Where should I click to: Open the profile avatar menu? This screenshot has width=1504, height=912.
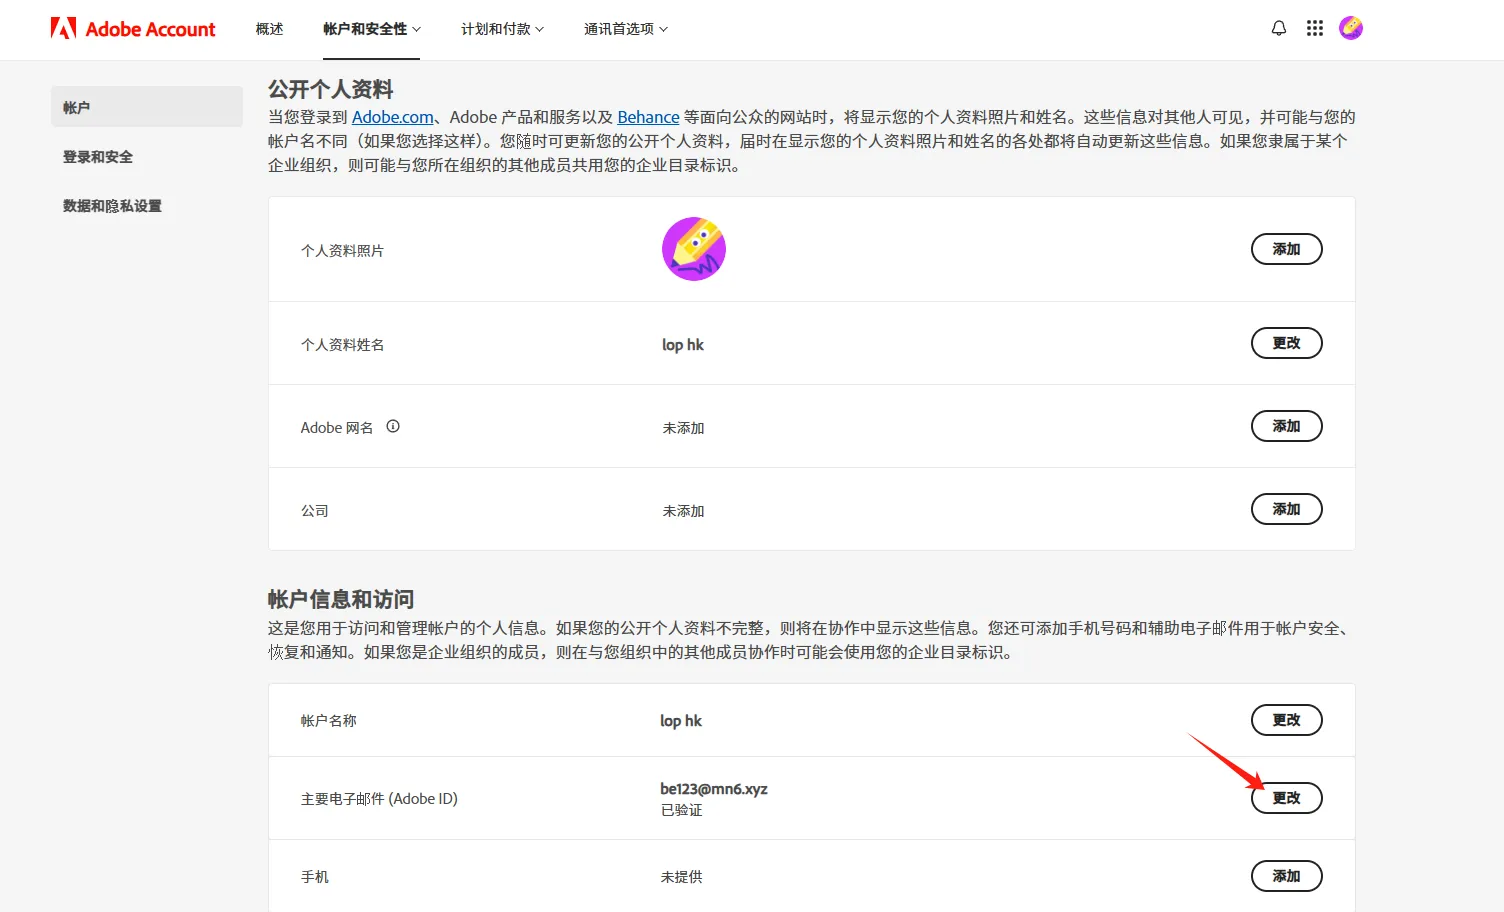point(1351,28)
